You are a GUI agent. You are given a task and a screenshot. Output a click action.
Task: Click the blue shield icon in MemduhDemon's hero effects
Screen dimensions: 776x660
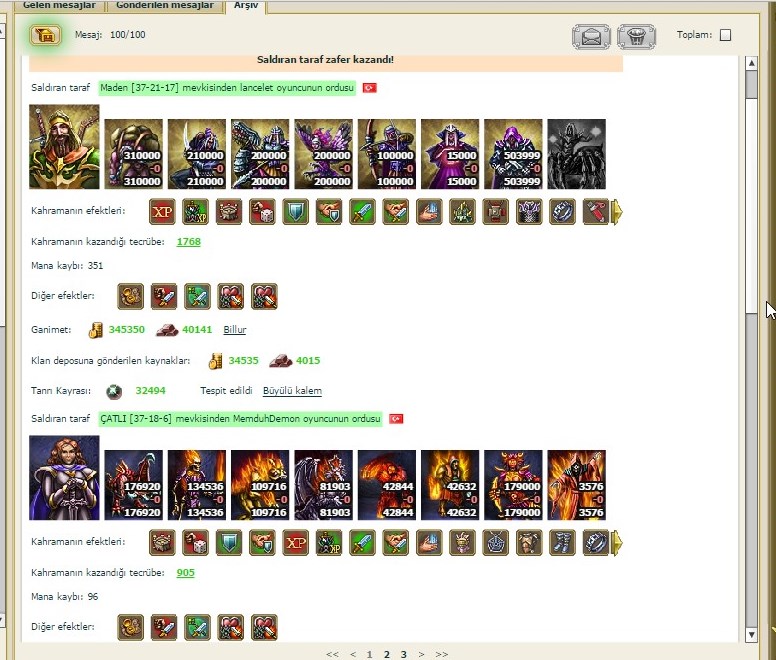(229, 542)
